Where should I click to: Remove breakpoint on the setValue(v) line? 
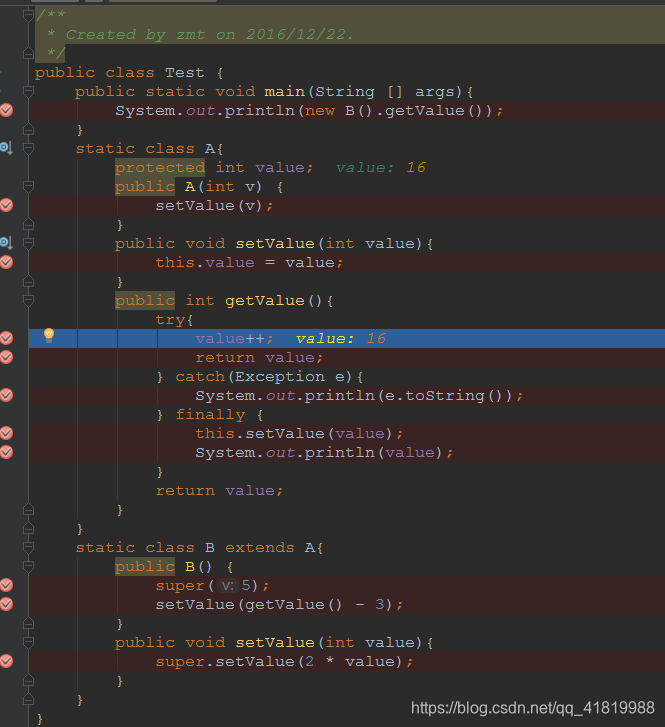pos(6,205)
